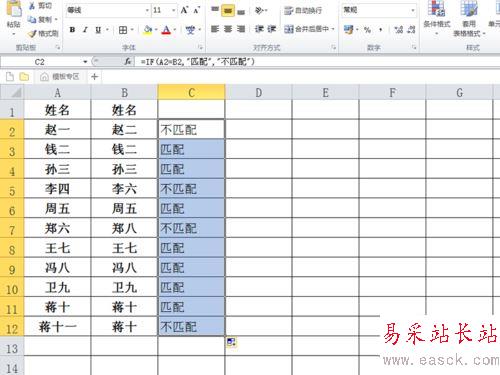The image size is (500, 375).
Task: Open the borders dropdown arrow
Action: coord(132,30)
